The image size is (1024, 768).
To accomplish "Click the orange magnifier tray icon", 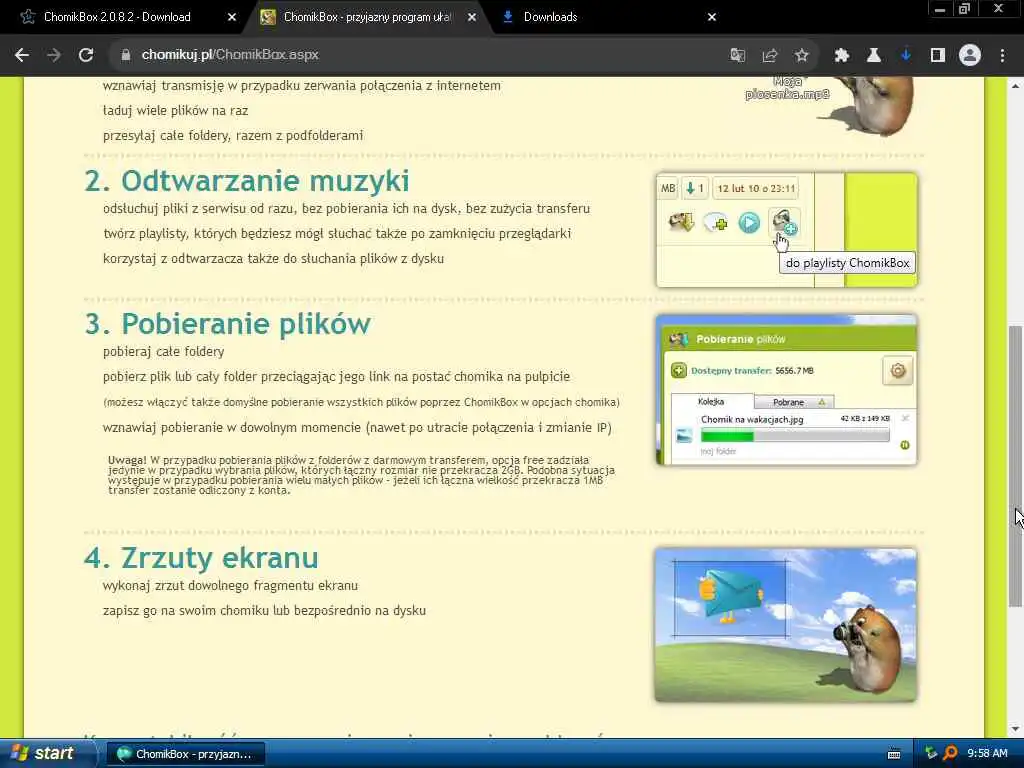I will tap(950, 754).
